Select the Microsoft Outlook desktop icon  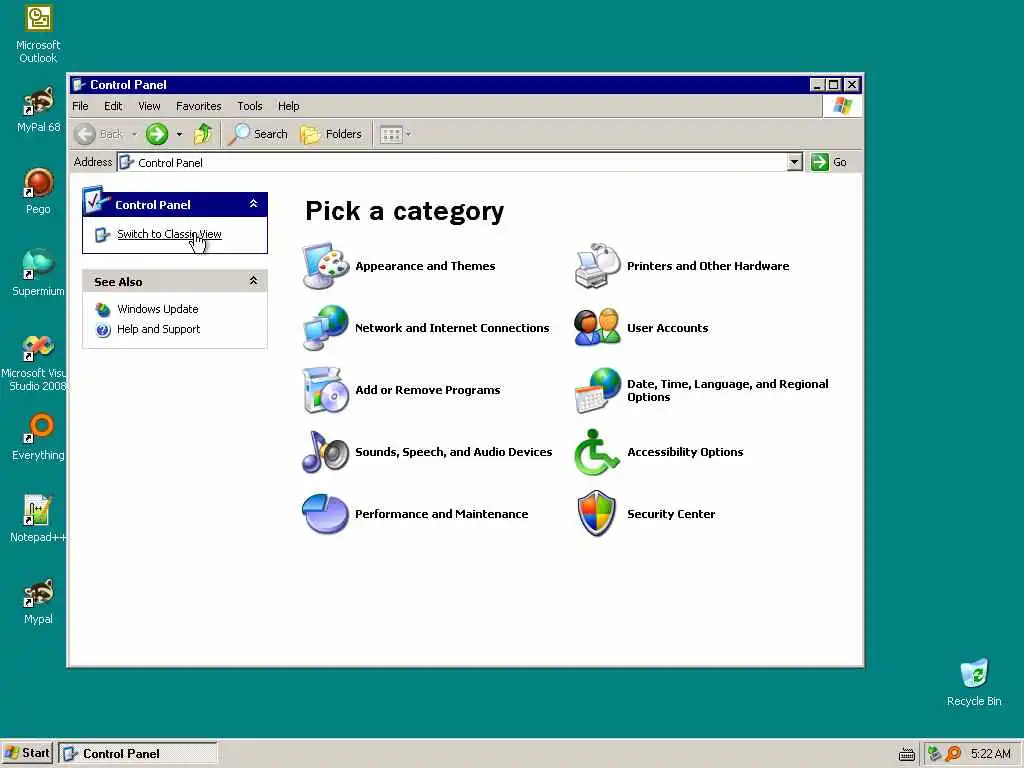(38, 34)
